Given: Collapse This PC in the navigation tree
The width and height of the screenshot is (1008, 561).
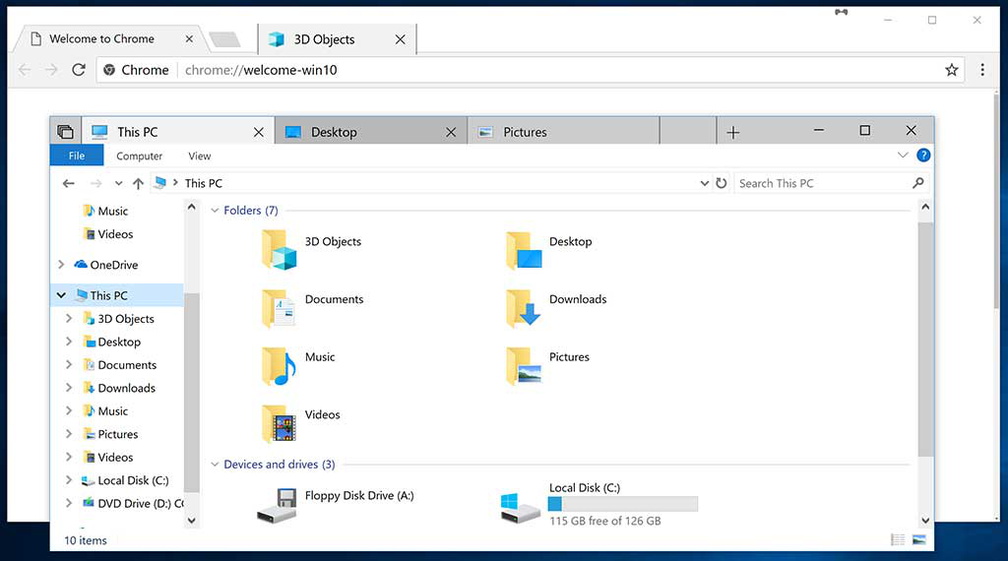Looking at the screenshot, I should point(61,295).
